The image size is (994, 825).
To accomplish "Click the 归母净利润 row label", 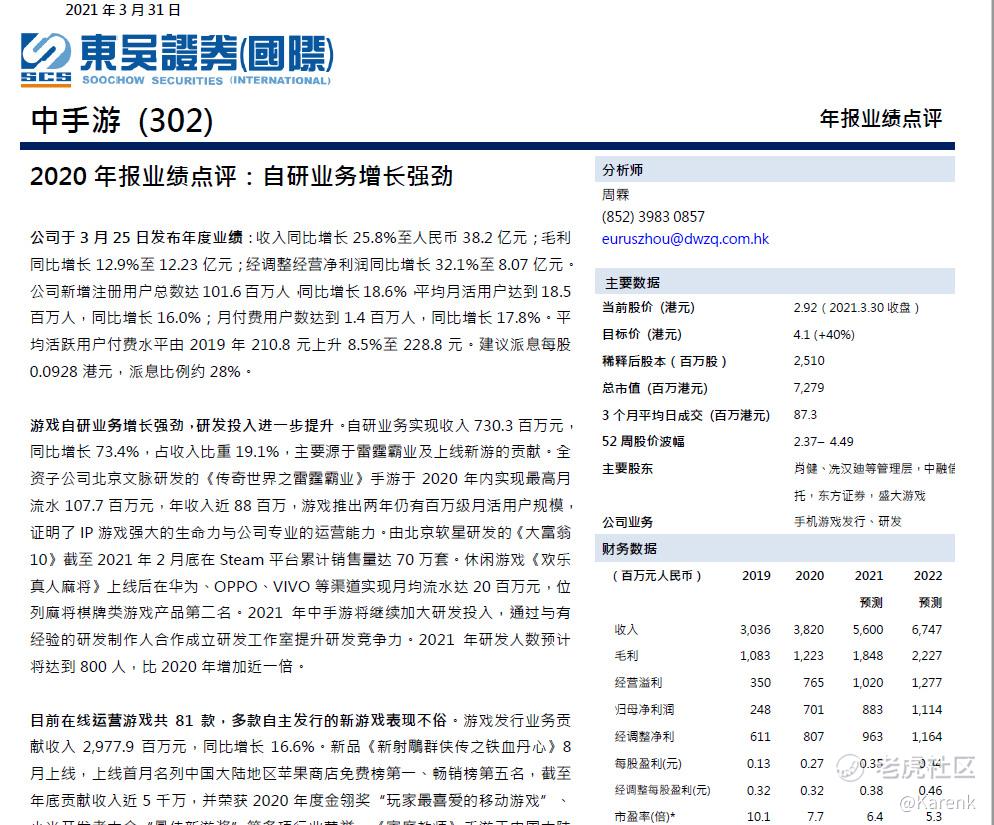I will pos(644,710).
